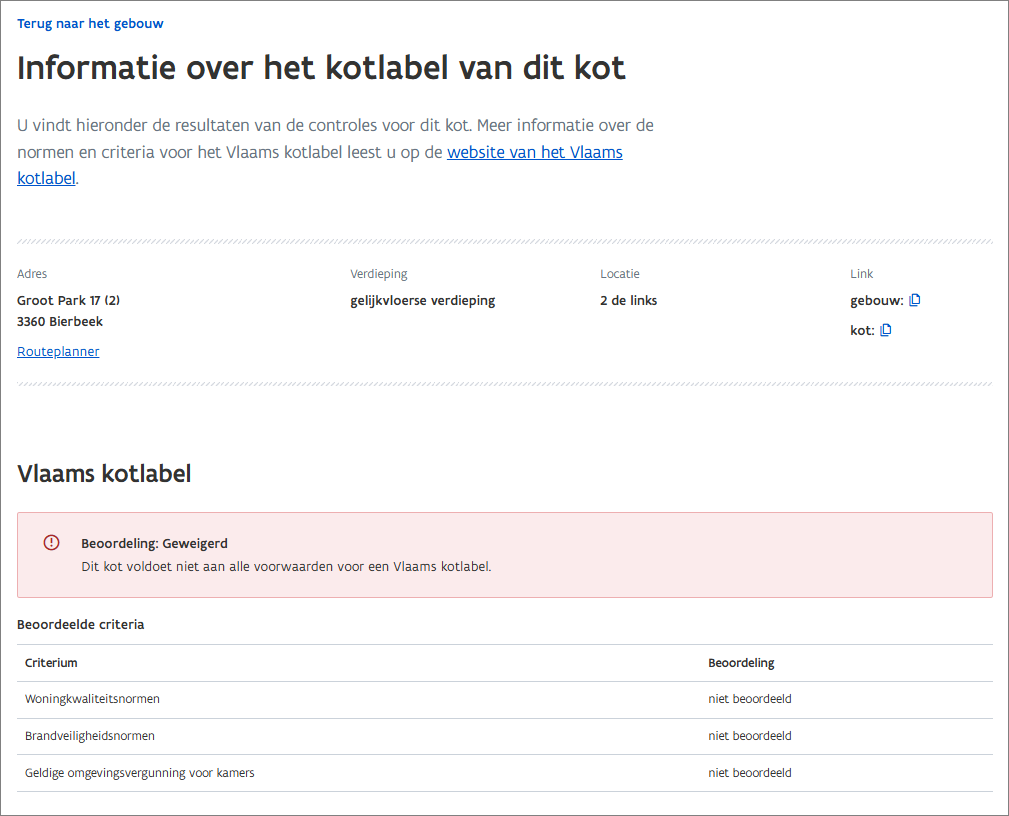Viewport: 1009px width, 816px height.
Task: Copy the gebouw link
Action: click(x=914, y=300)
